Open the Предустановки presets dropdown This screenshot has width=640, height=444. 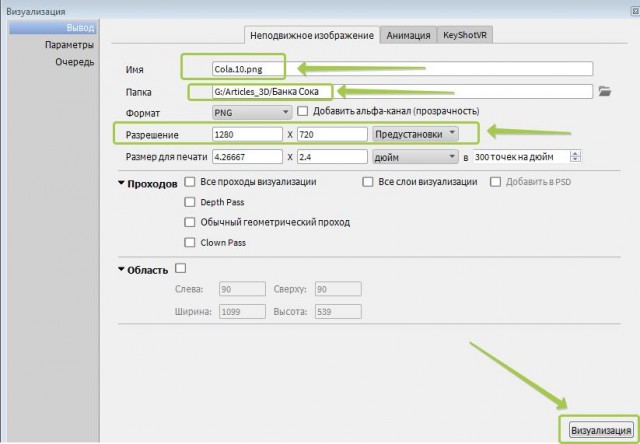click(415, 133)
